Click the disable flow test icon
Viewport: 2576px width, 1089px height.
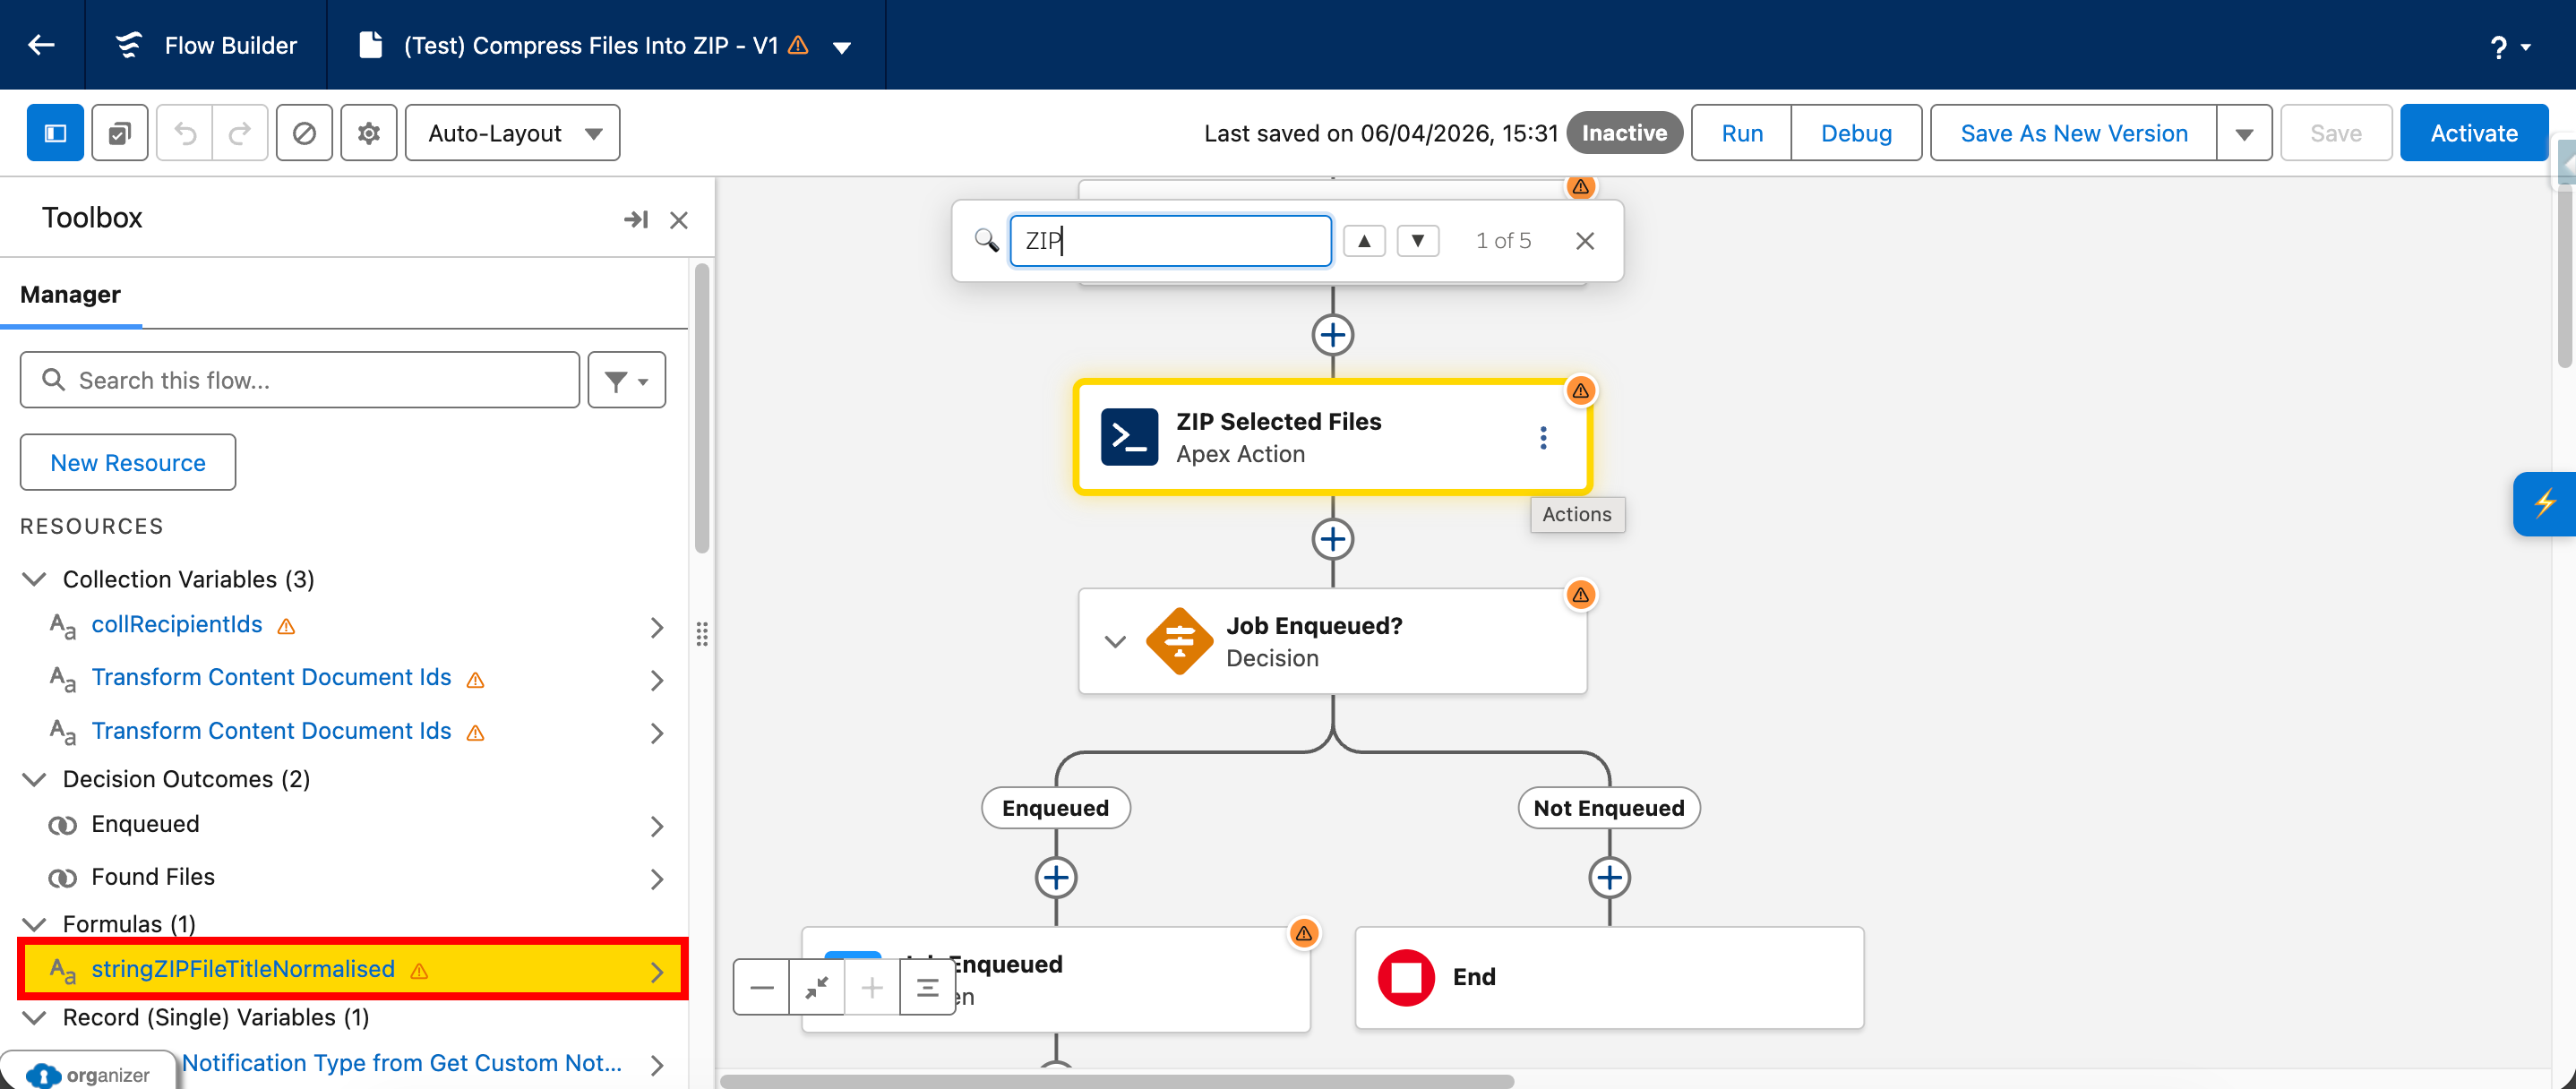point(304,132)
